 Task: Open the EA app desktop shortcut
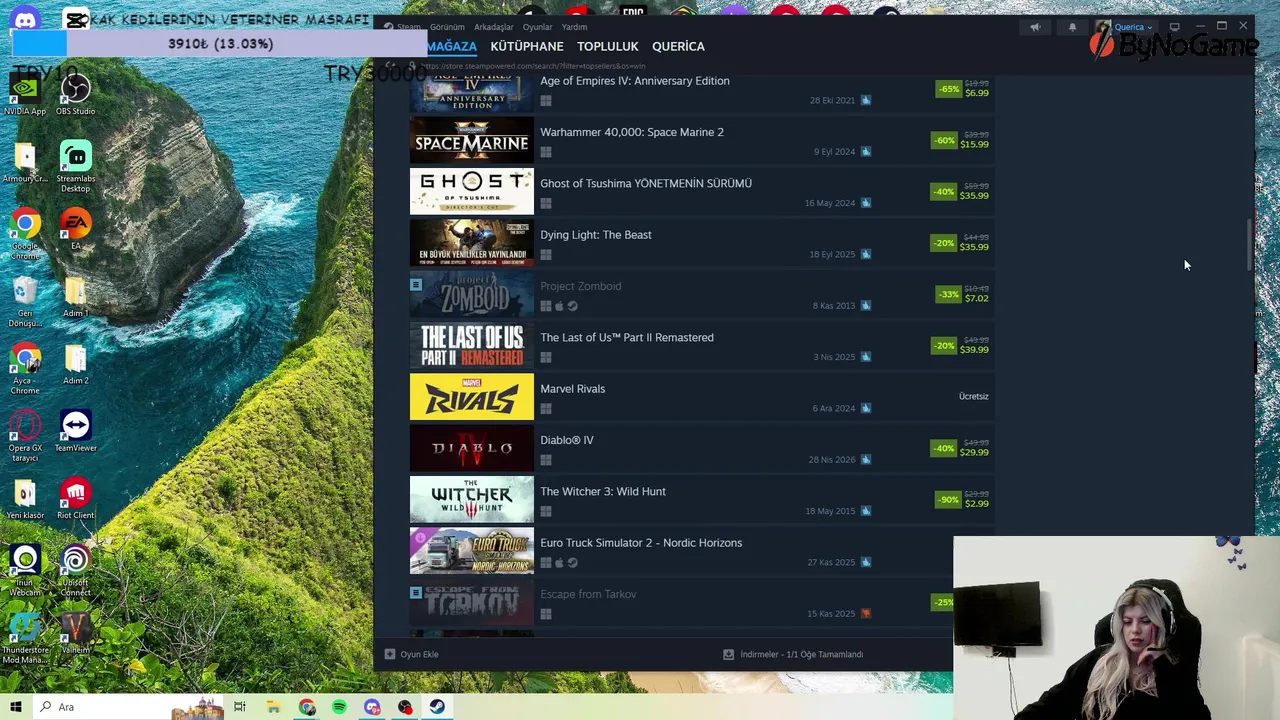click(x=75, y=230)
